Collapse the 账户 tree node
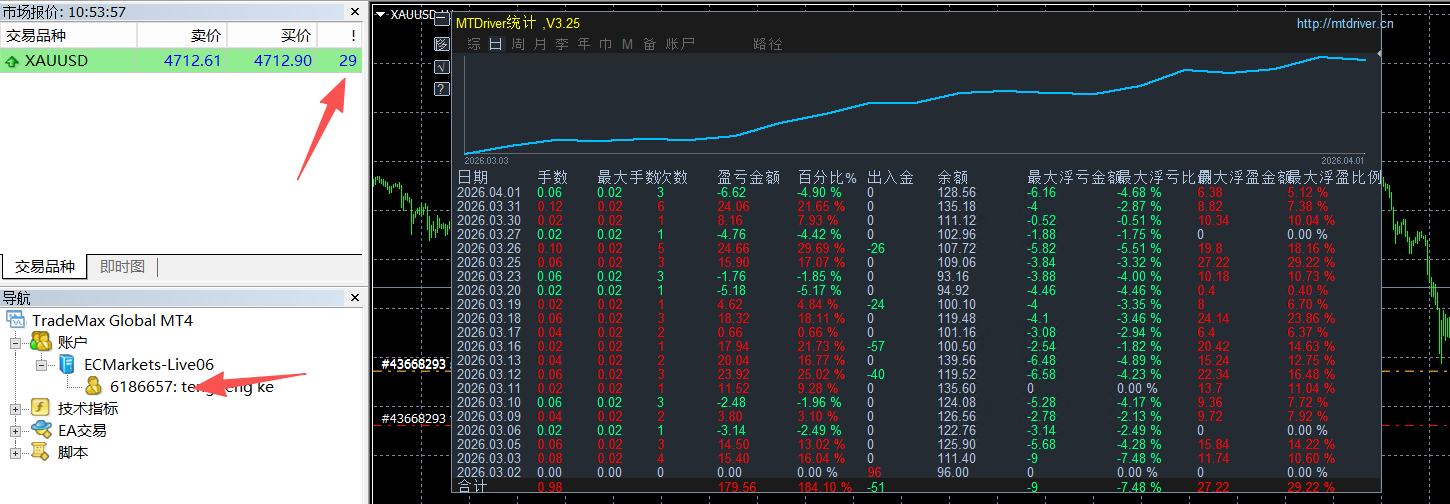Image resolution: width=1450 pixels, height=504 pixels. (16, 342)
